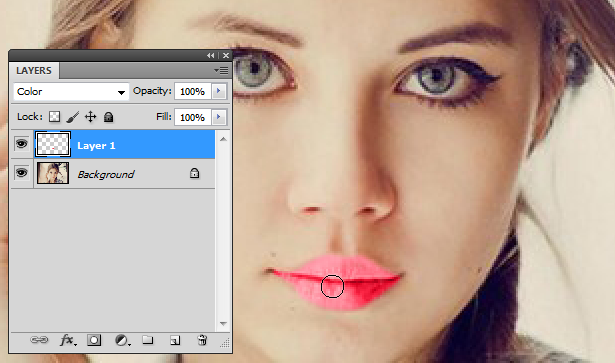The height and width of the screenshot is (363, 615).
Task: Open the Fill slider arrow
Action: [219, 117]
